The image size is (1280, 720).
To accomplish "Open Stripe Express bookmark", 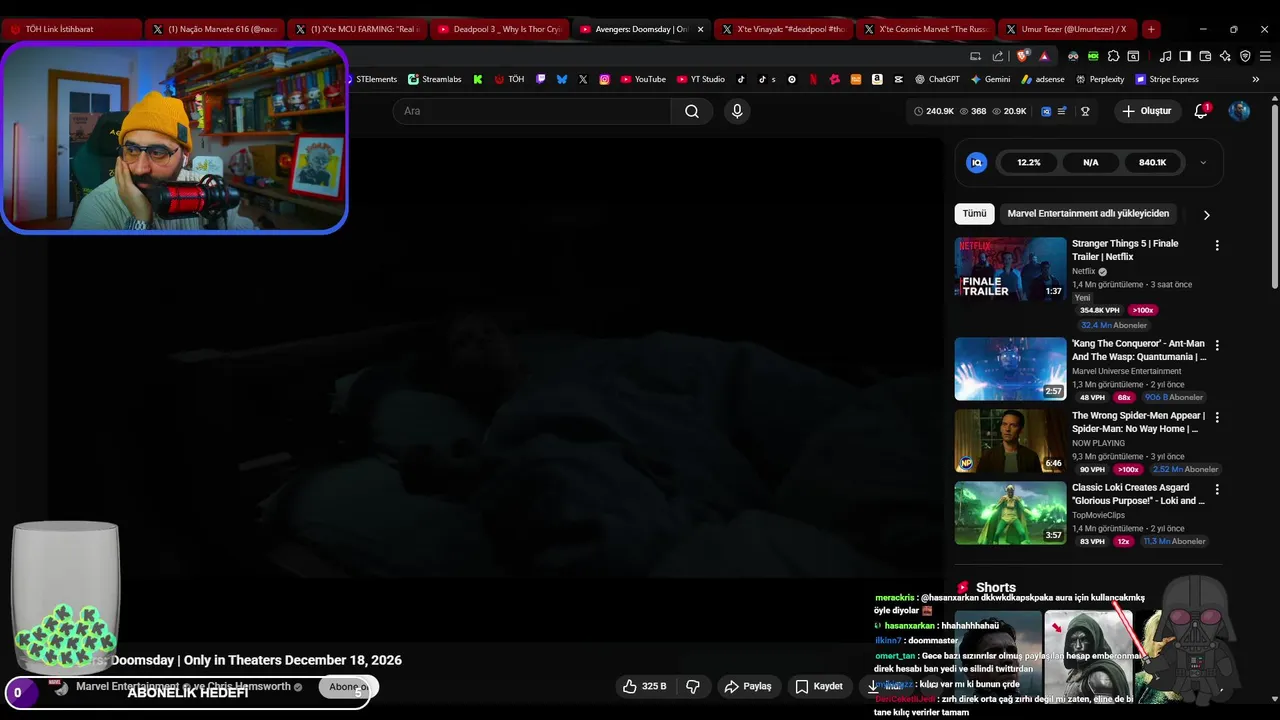I will point(1166,79).
